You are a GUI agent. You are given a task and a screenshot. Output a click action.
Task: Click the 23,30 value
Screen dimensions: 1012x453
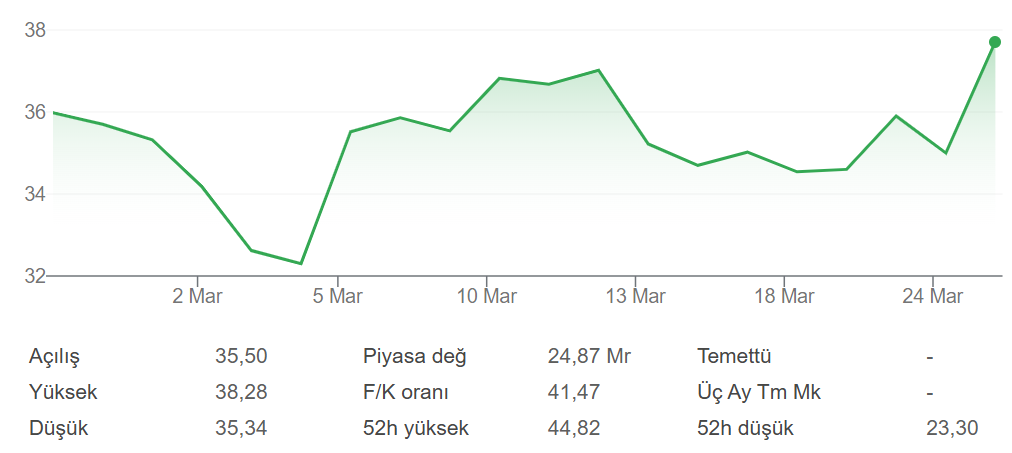(x=952, y=429)
